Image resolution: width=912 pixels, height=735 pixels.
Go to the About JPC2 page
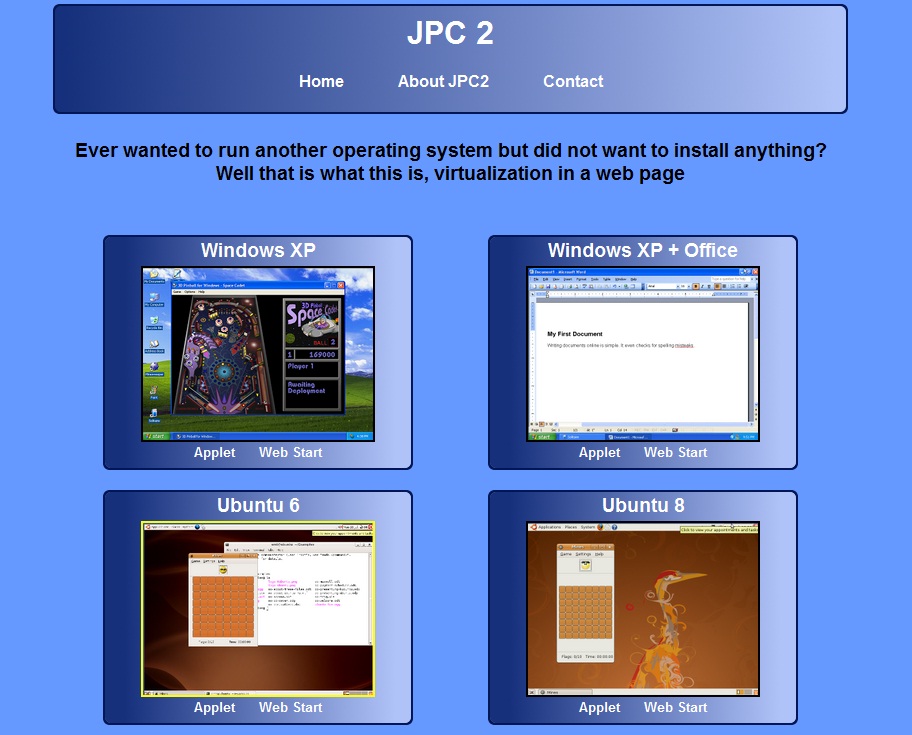tap(443, 81)
